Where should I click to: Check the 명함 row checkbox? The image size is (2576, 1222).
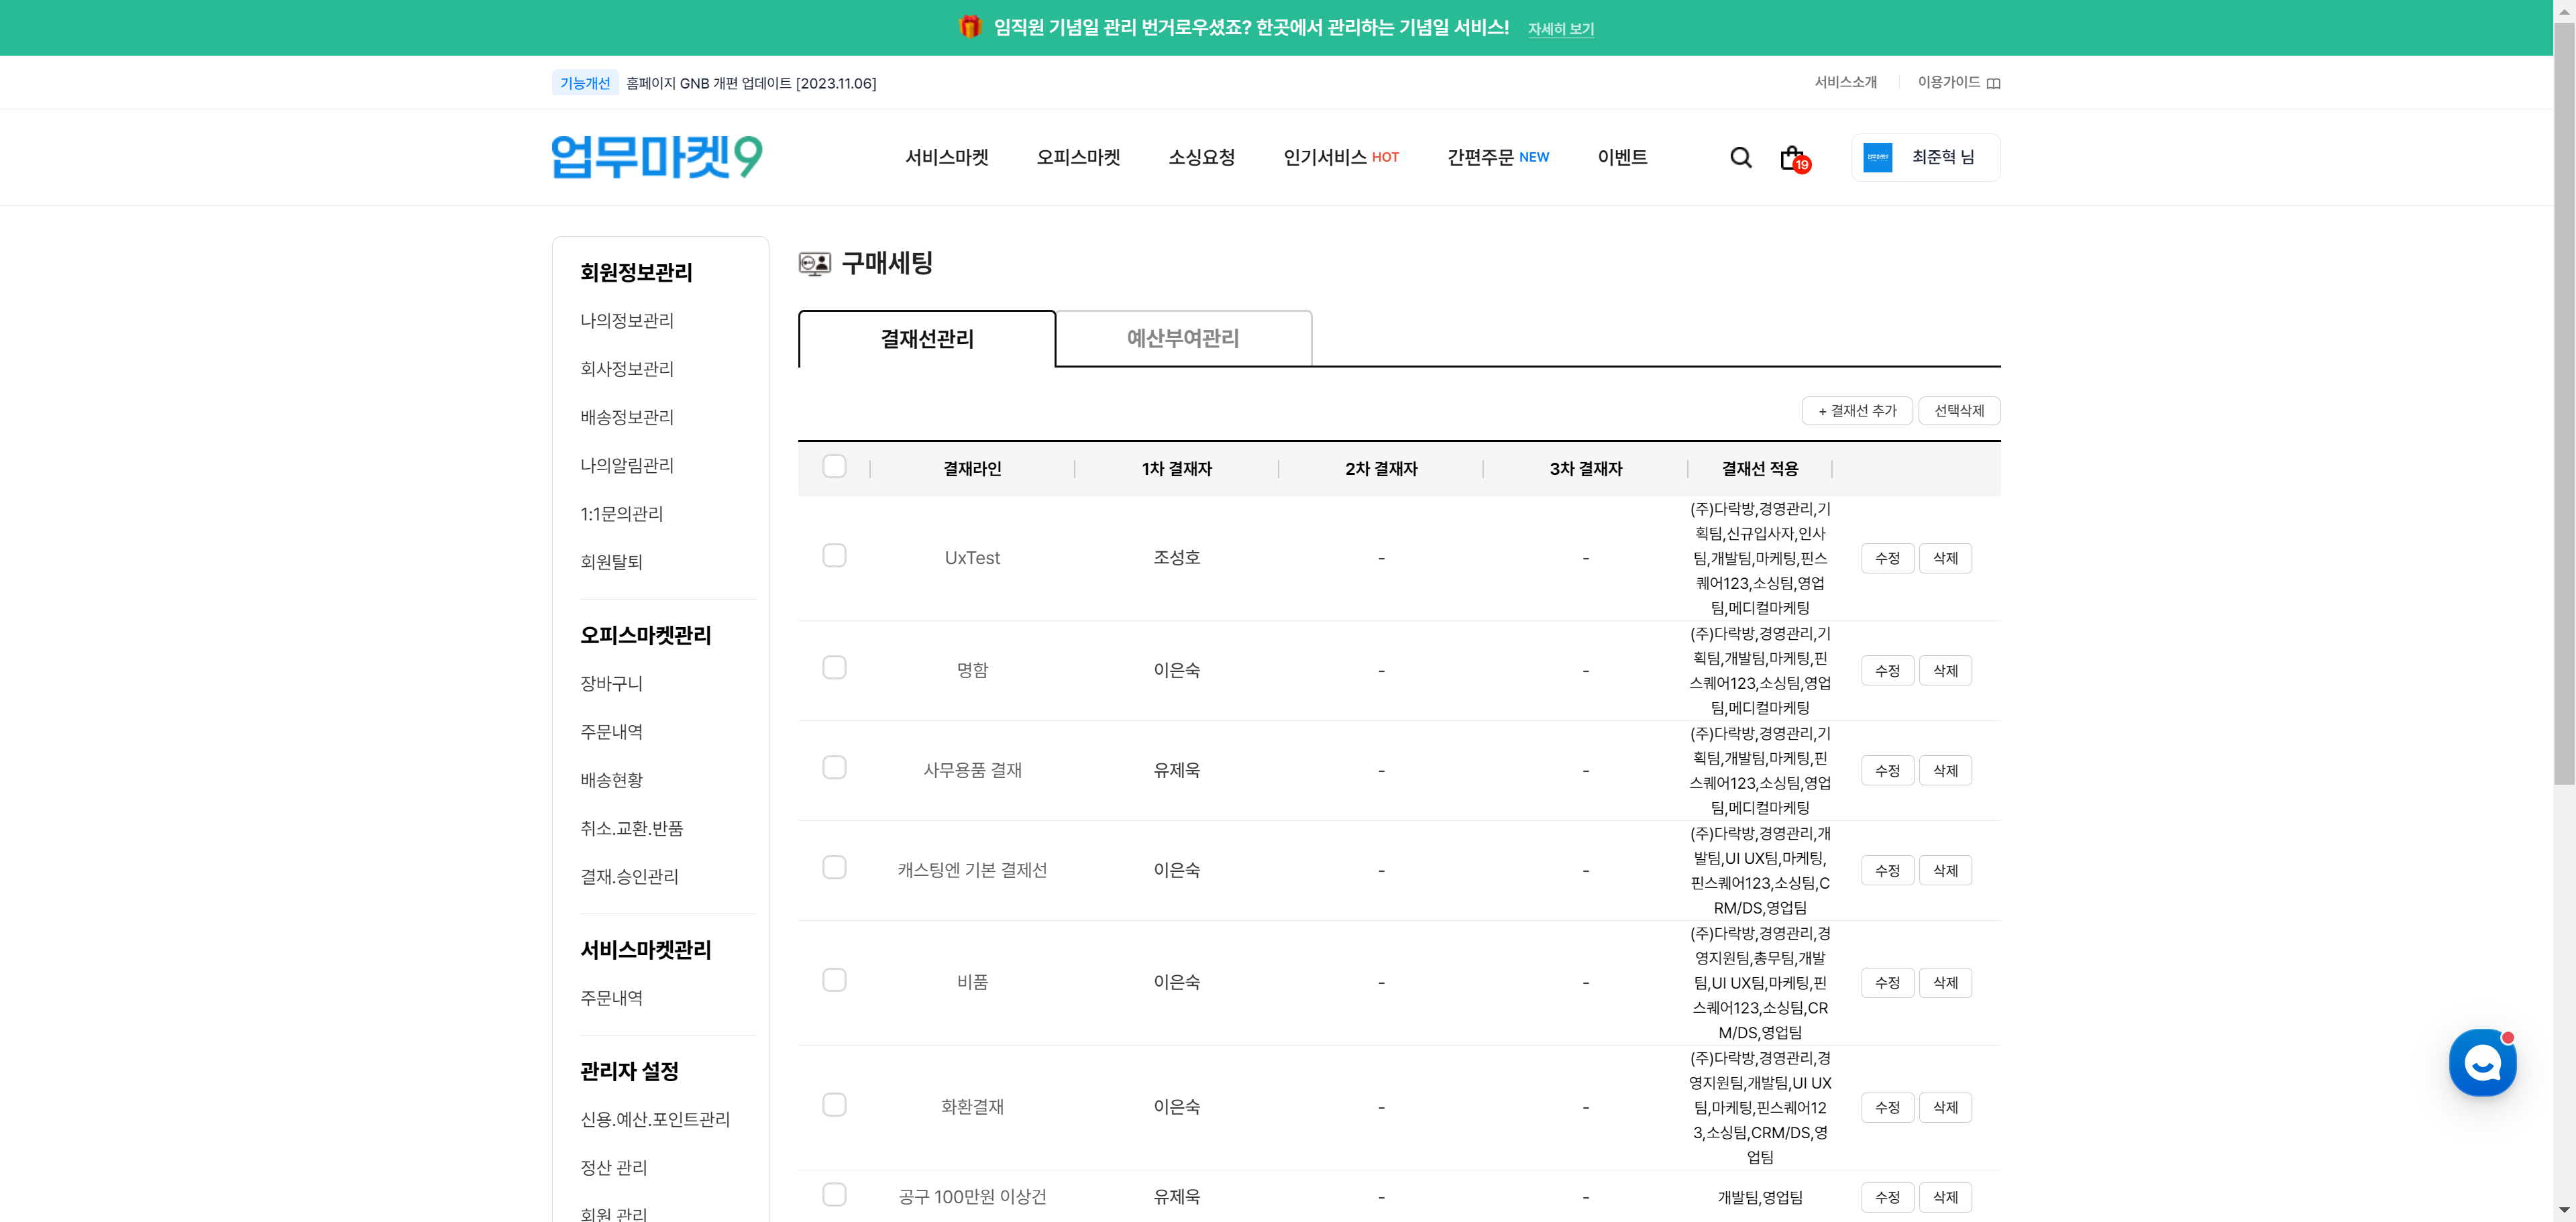834,667
